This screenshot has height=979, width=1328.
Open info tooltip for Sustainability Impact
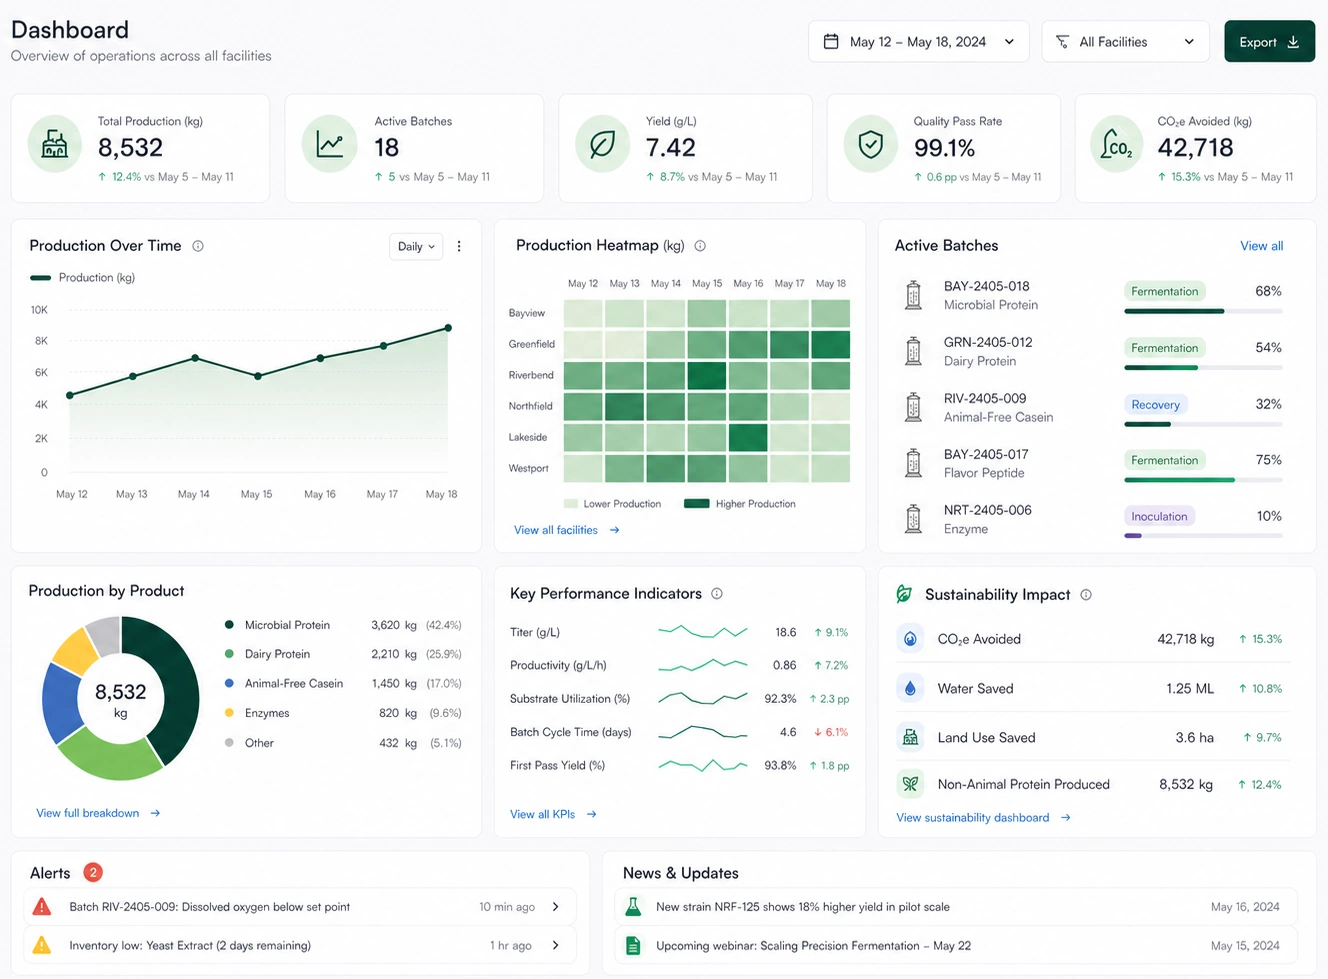click(x=1086, y=595)
